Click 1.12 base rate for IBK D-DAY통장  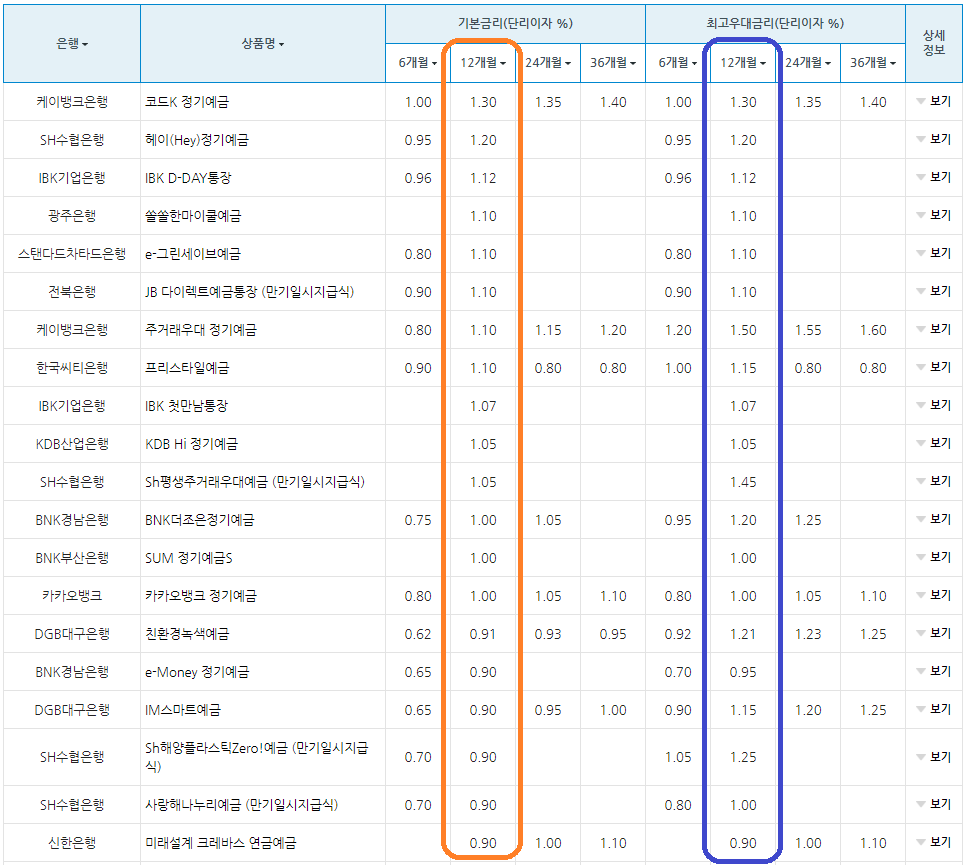483,178
